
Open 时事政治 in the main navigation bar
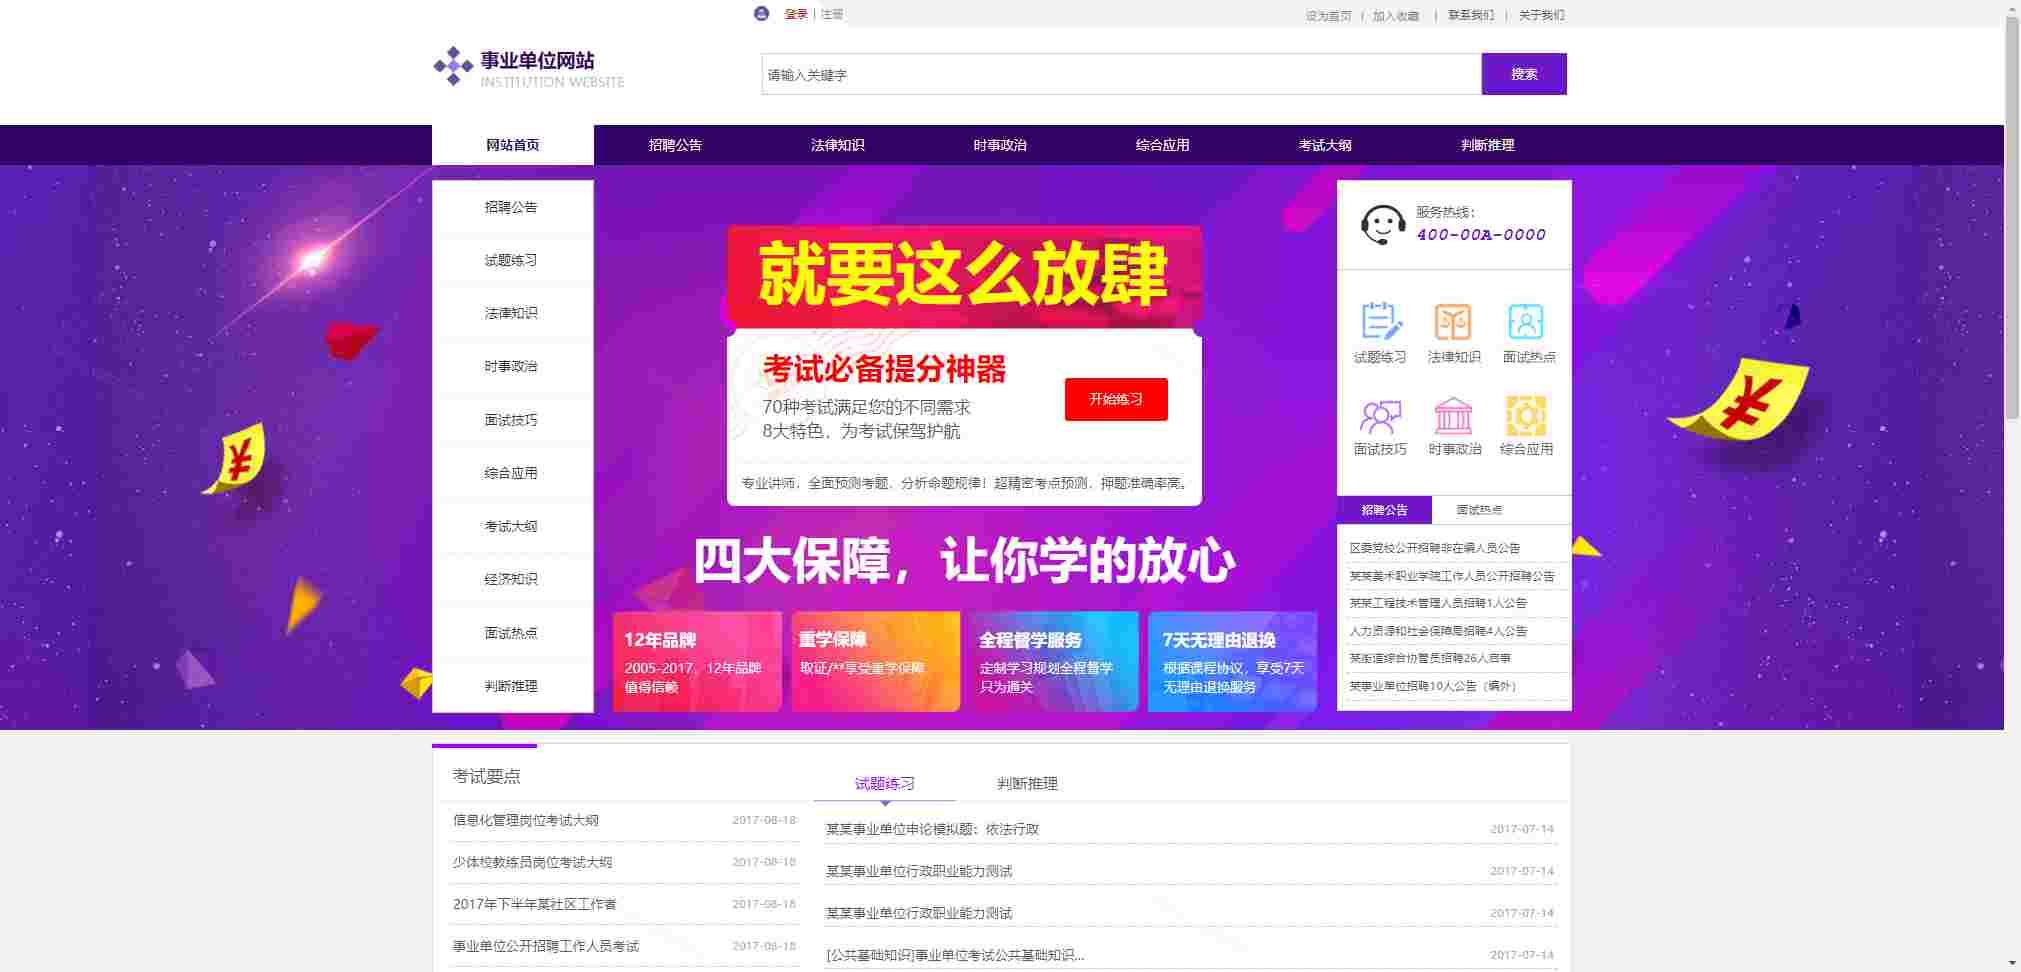(1000, 145)
